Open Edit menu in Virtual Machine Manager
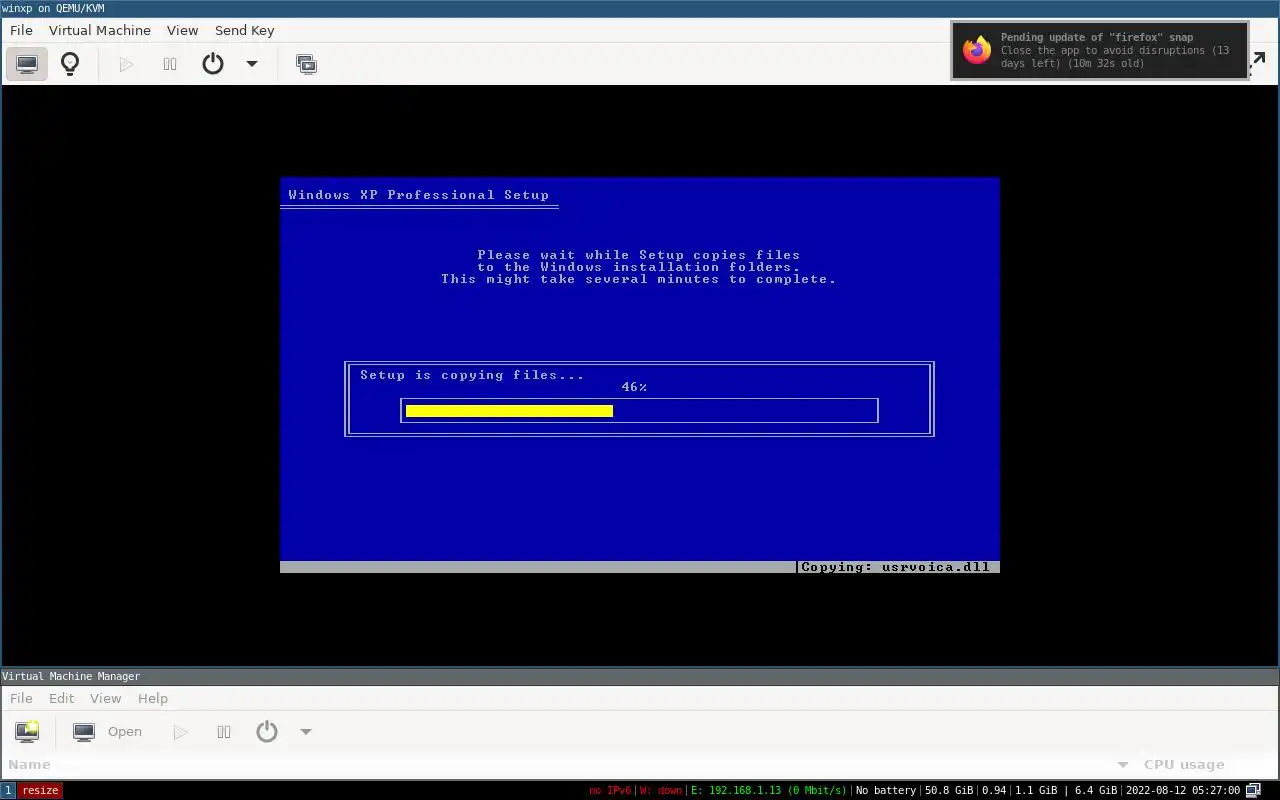Screen dimensions: 1280x800 point(62,698)
